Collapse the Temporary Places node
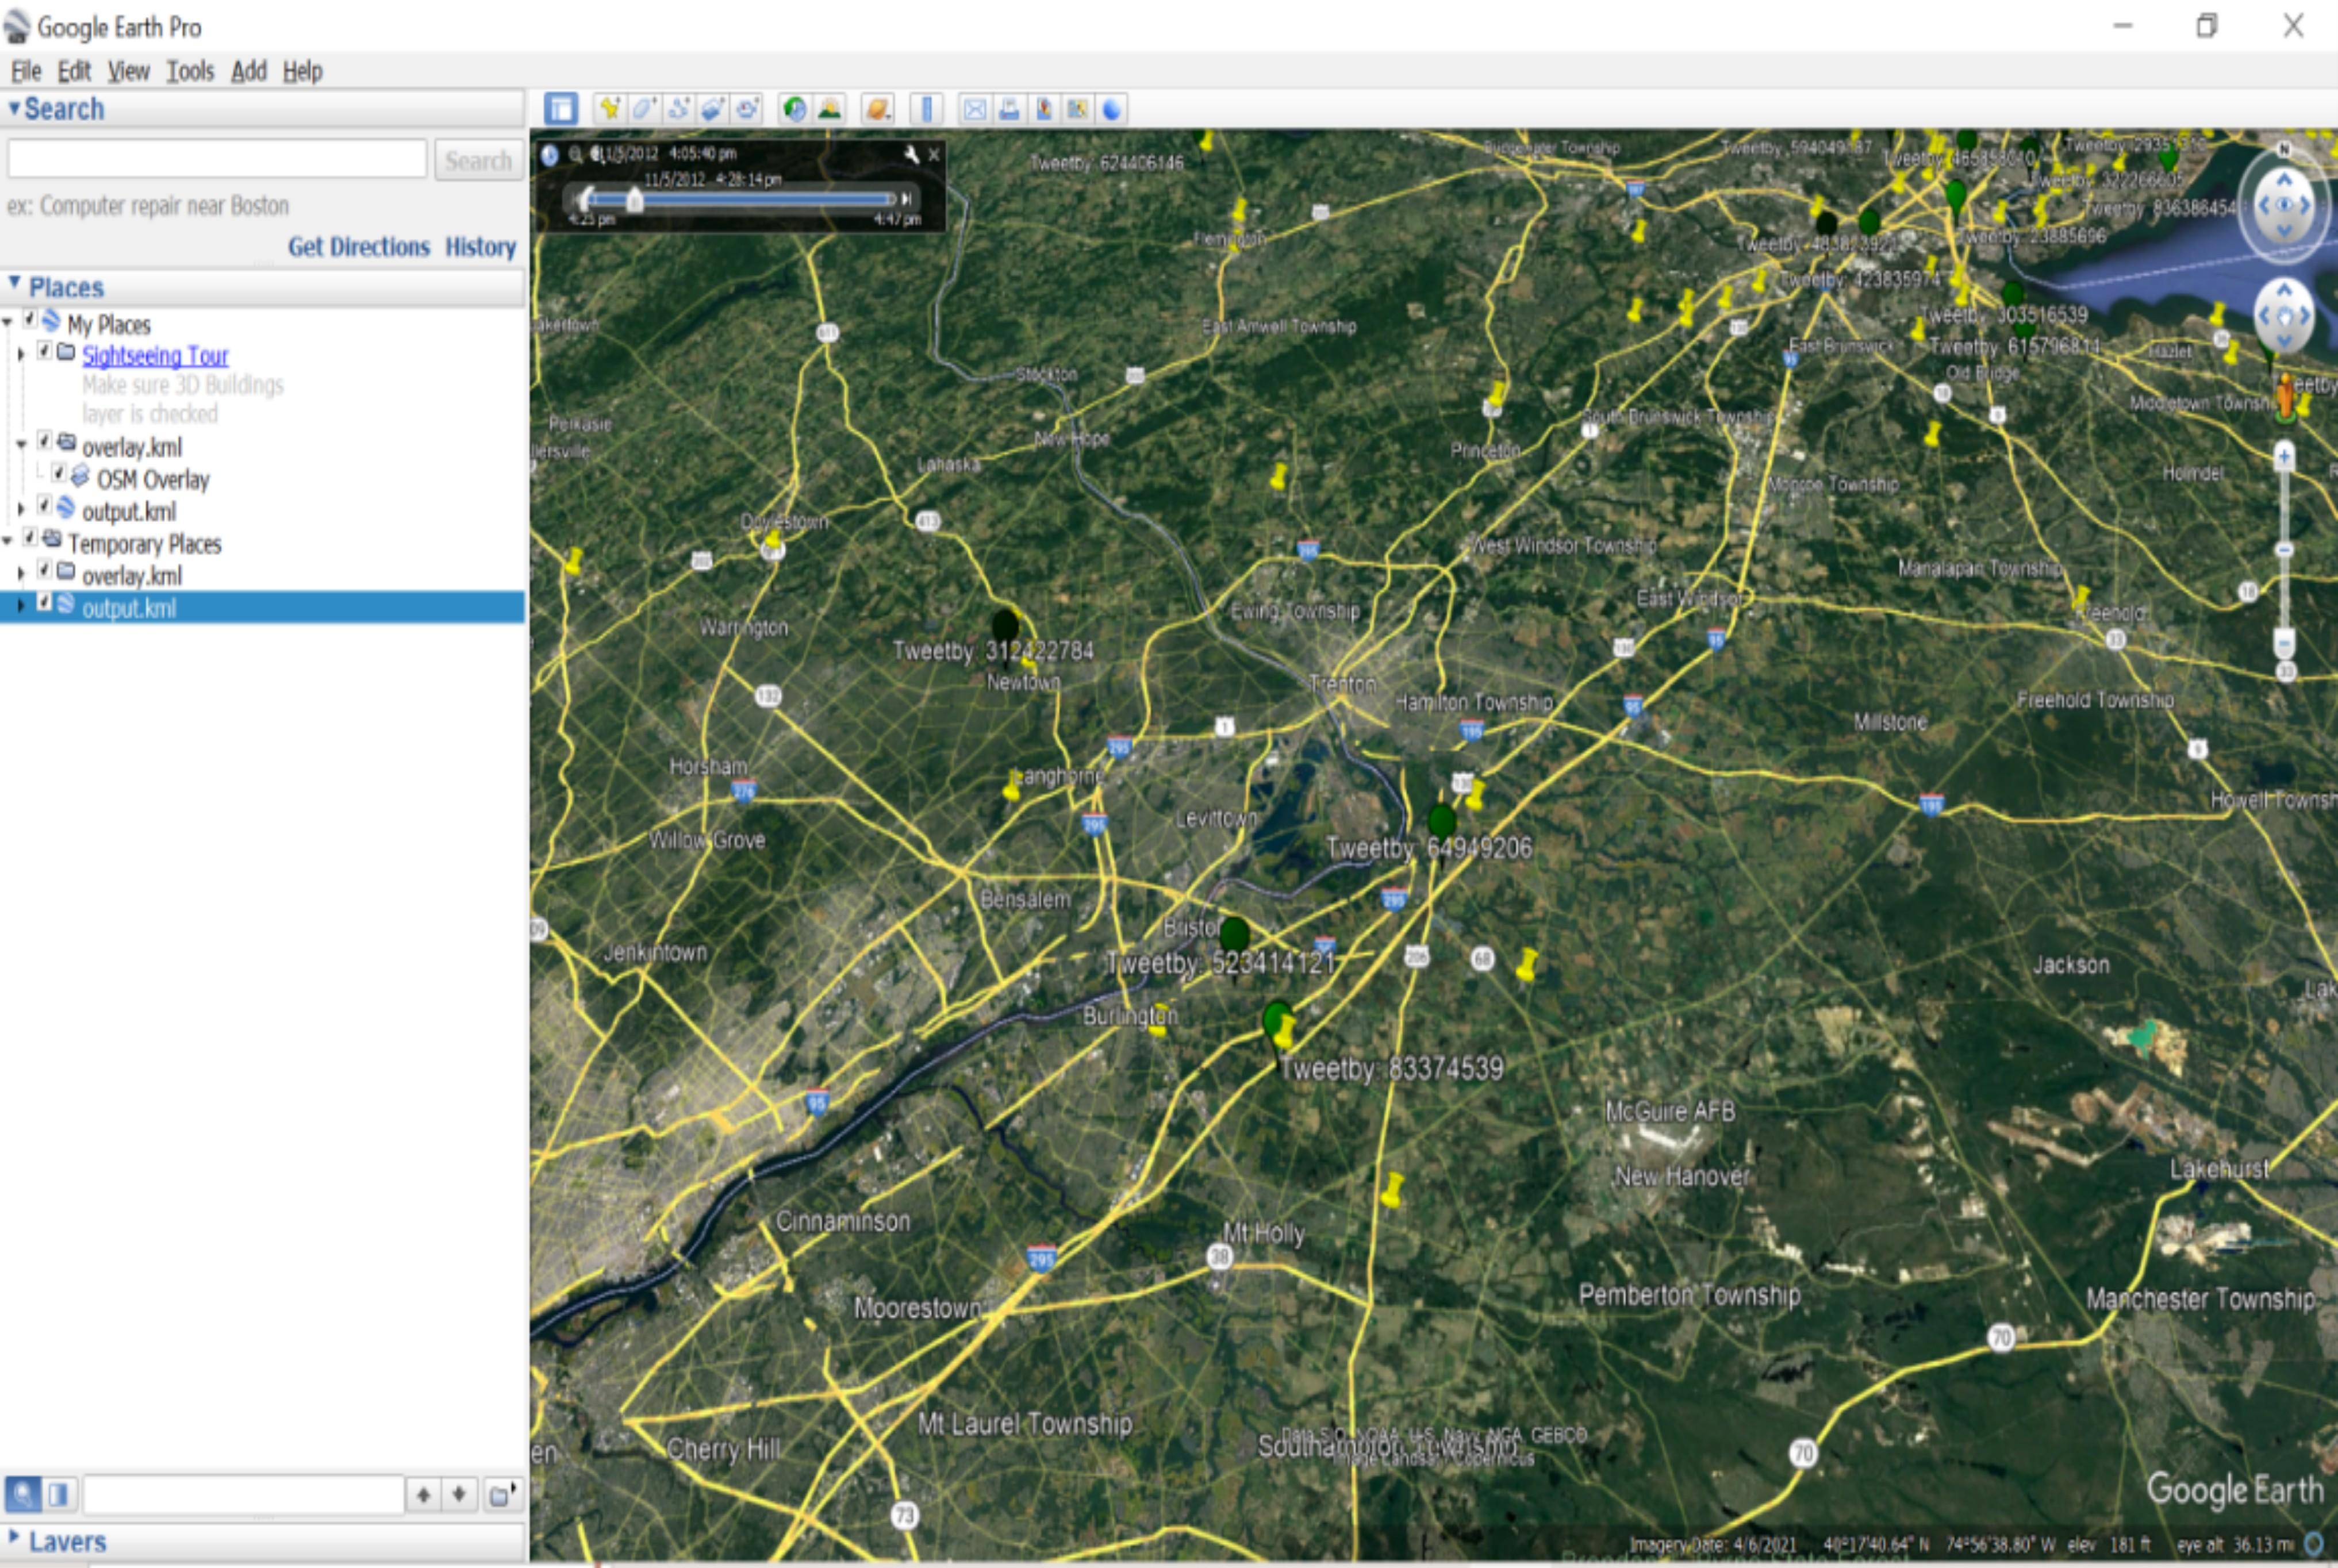 (8, 541)
